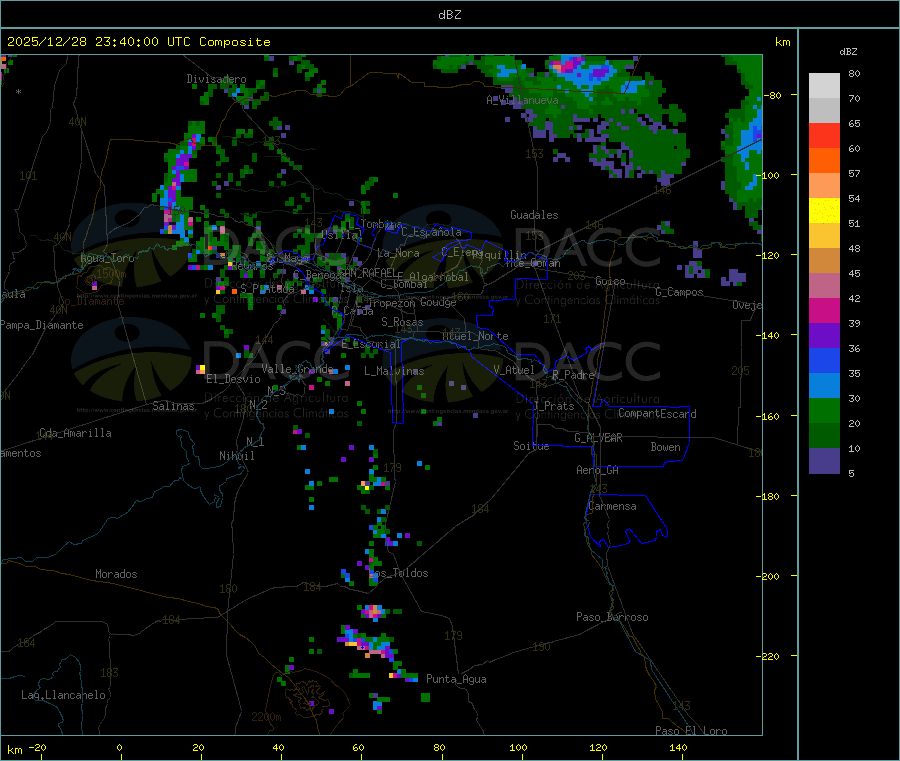Image resolution: width=900 pixels, height=761 pixels.
Task: Click the 'Lag.Llancanelo' map label
Action: click(x=64, y=695)
